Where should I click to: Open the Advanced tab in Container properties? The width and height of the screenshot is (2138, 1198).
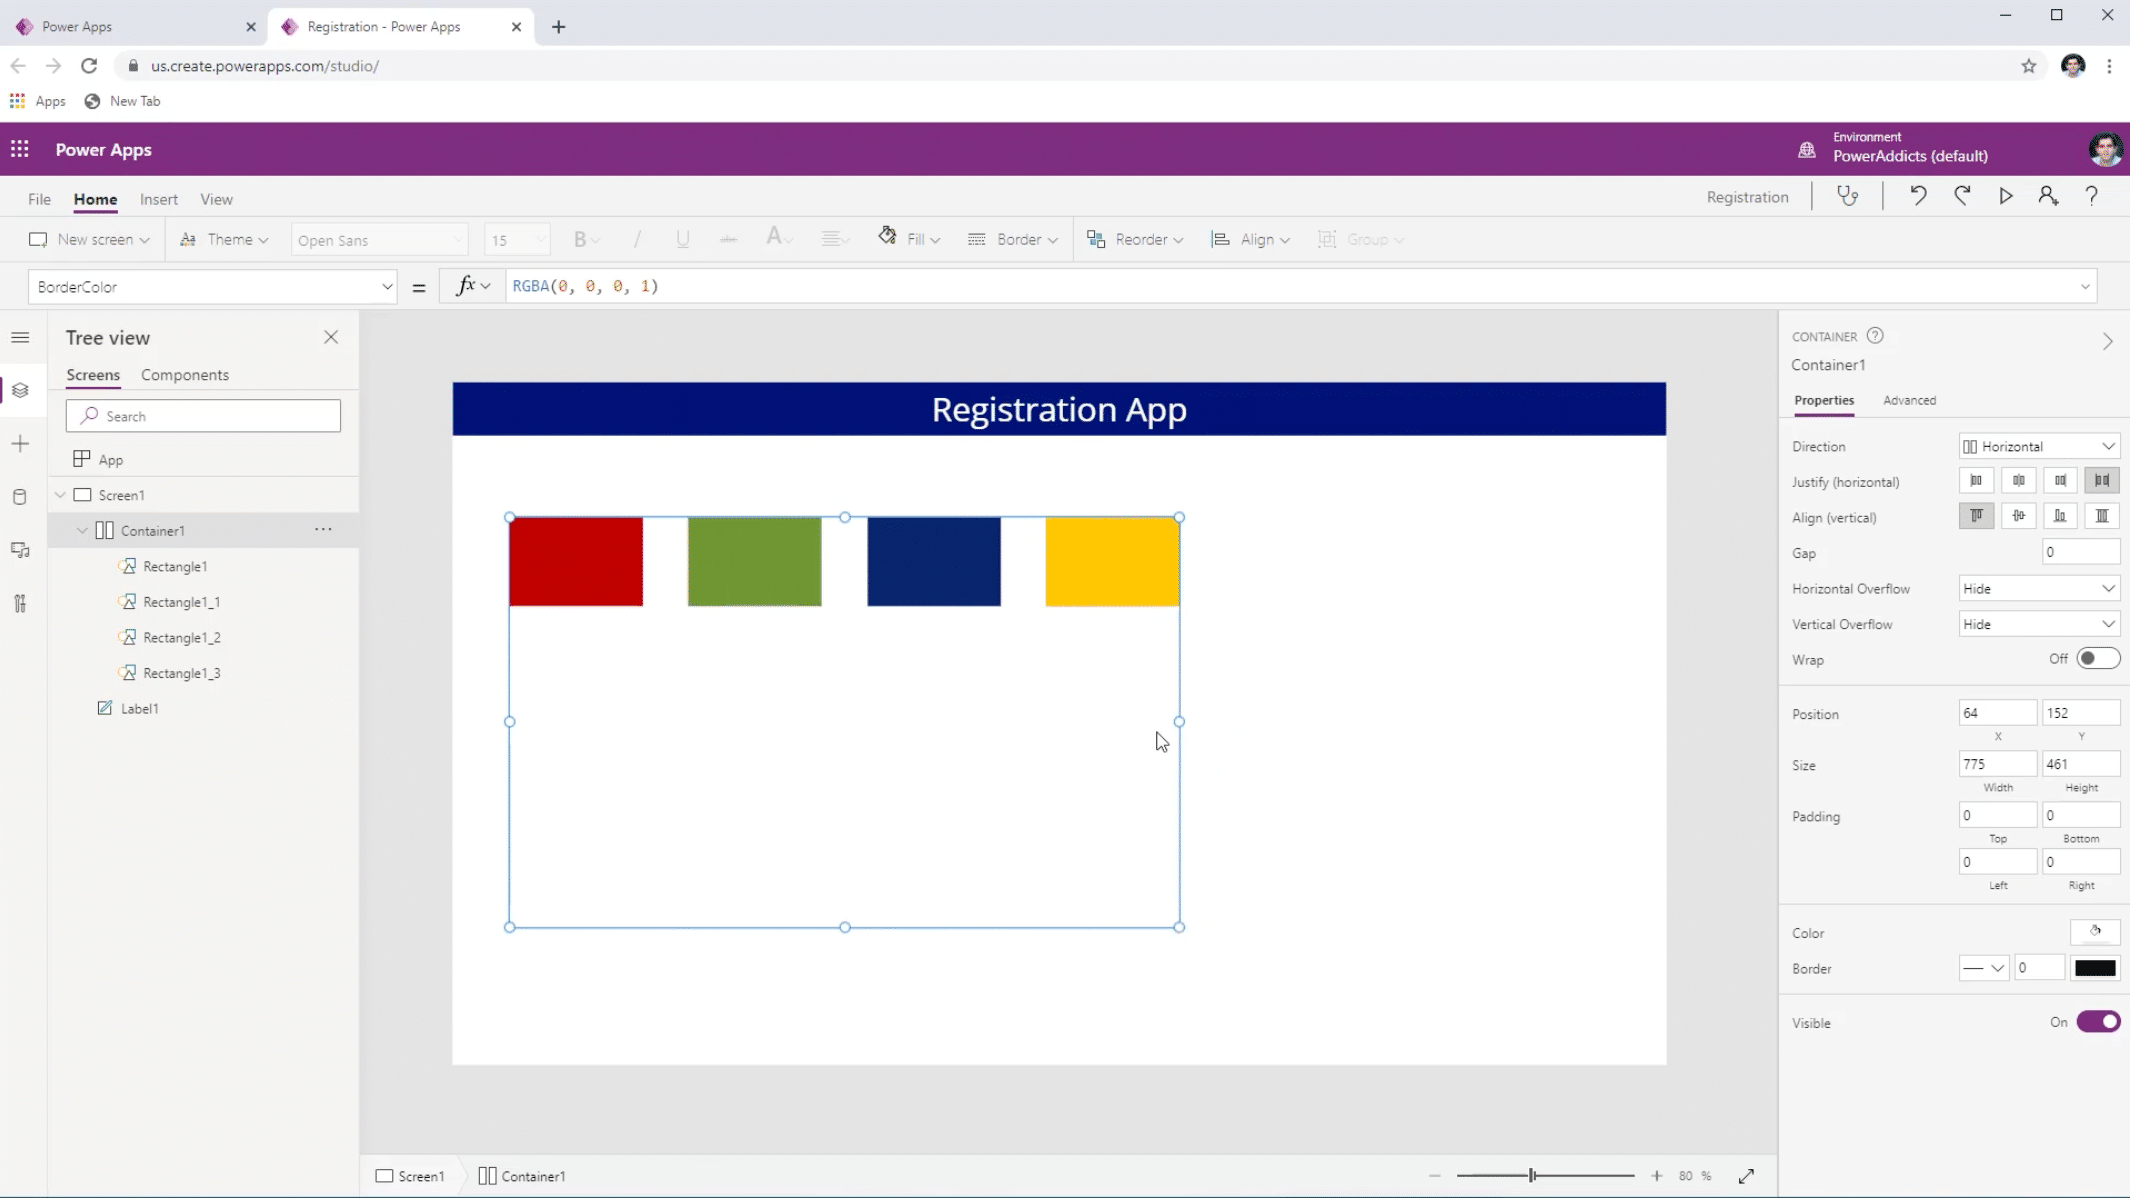click(1910, 400)
